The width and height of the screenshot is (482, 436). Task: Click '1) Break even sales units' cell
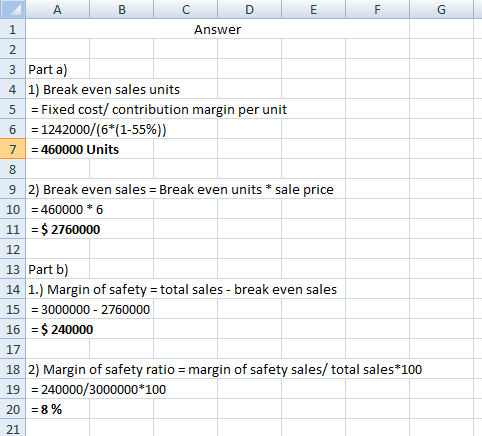[104, 89]
